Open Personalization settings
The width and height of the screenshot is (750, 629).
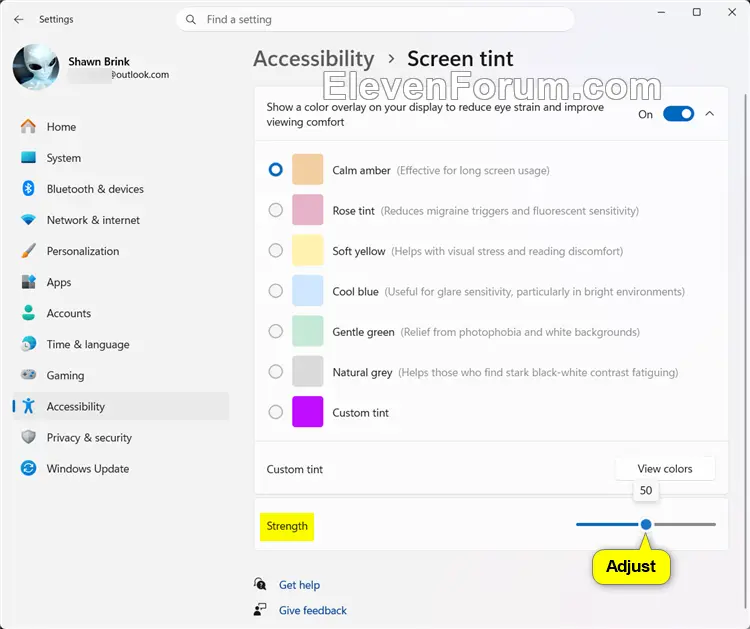click(x=121, y=251)
